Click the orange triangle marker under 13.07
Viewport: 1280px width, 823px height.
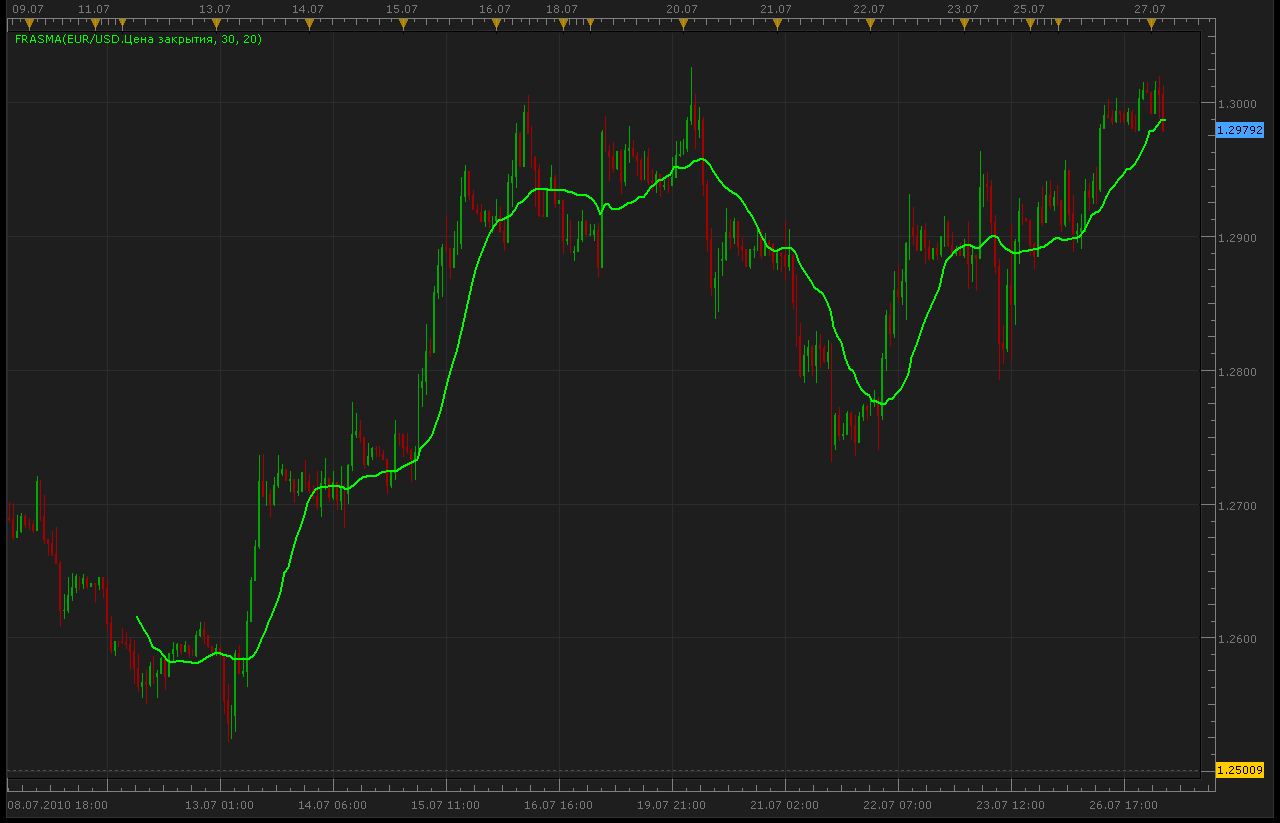pos(215,23)
